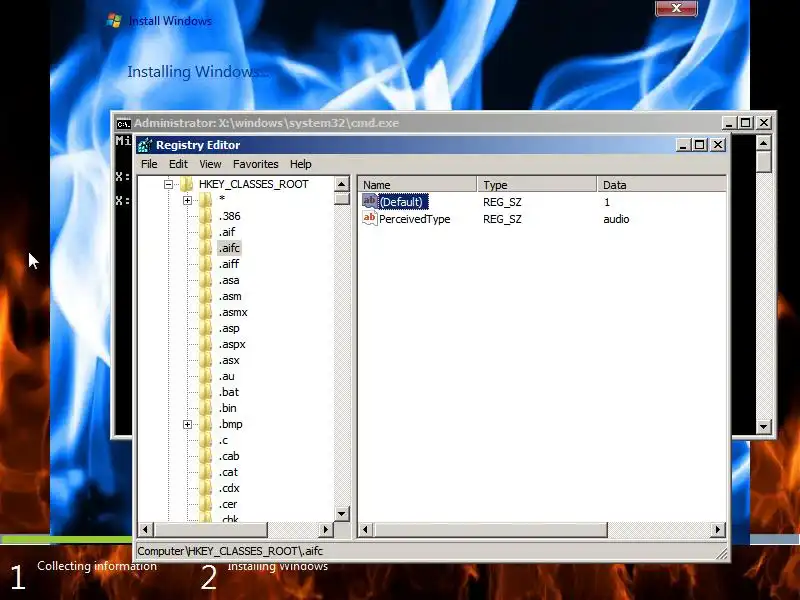Click the string icon of (Default) value

[369, 201]
